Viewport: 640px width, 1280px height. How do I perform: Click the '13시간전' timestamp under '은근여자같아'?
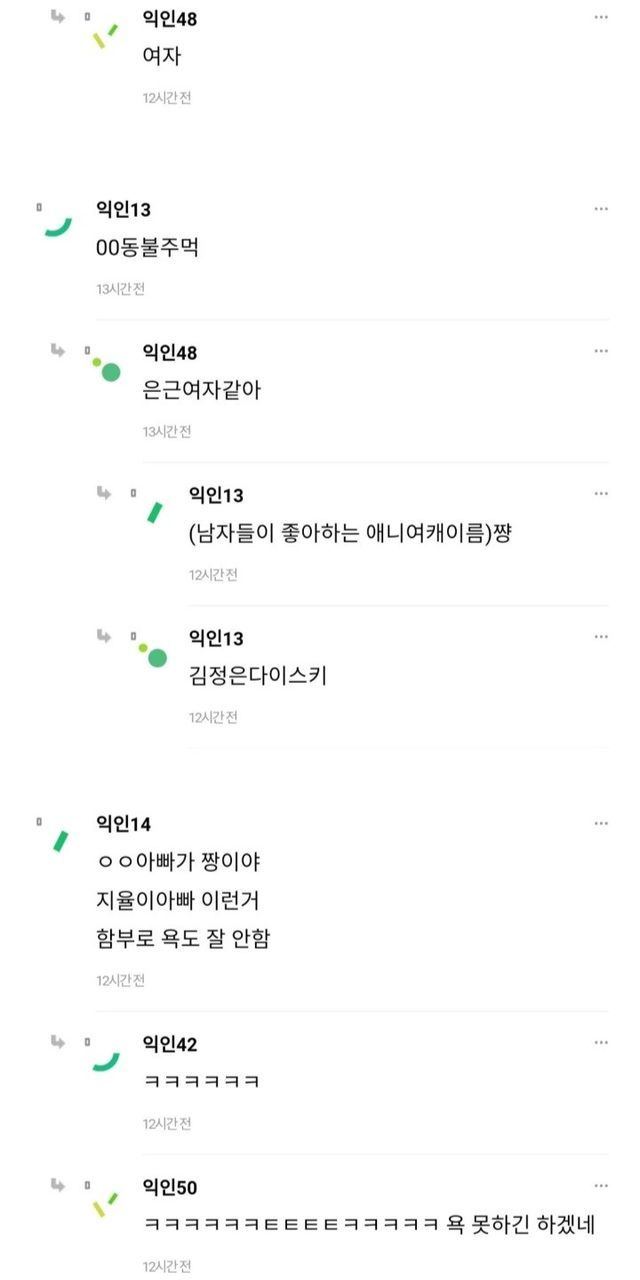(x=166, y=431)
